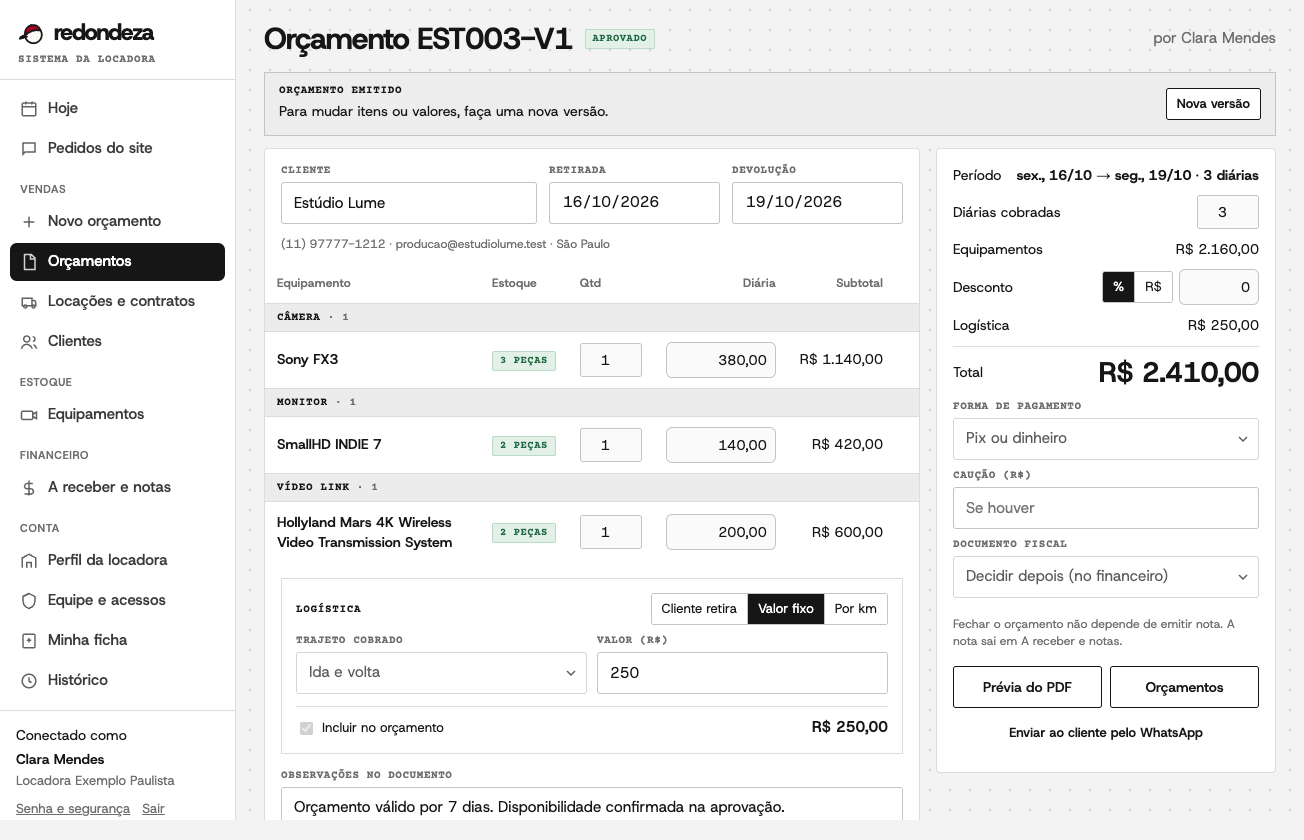Click the redondeza logo icon

[x=31, y=33]
